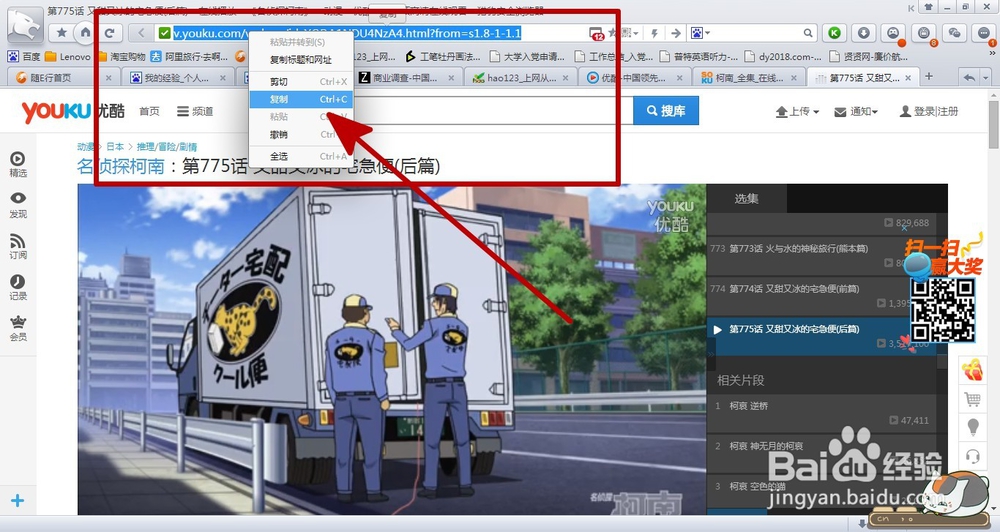This screenshot has width=1000, height=532.
Task: Open the downloads arrow button
Action: coord(864,33)
